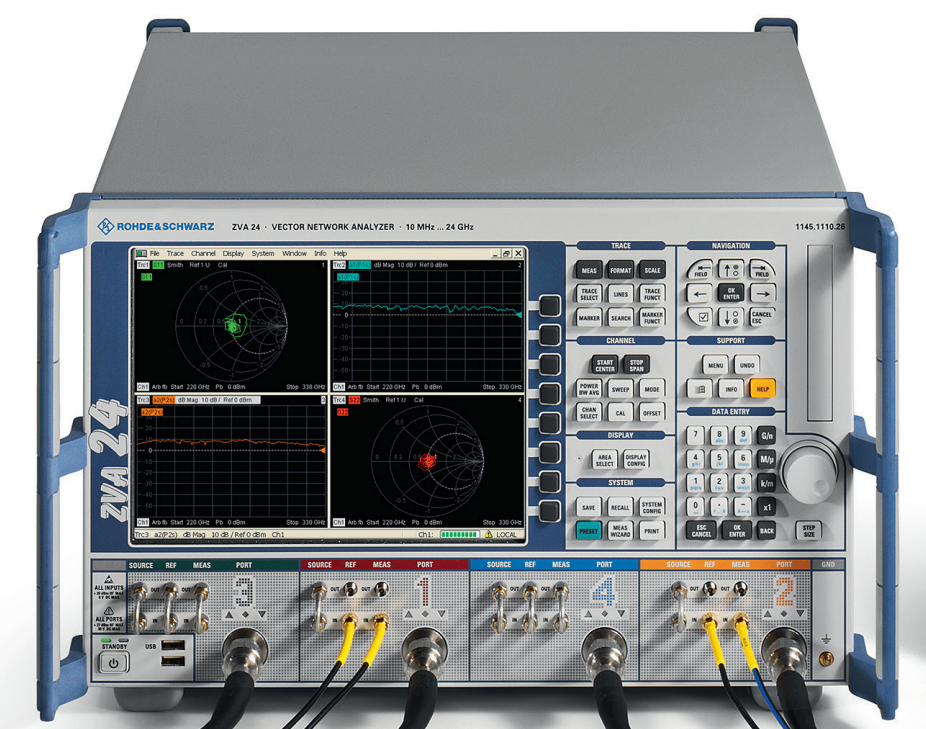Toggle the checkmark key in Navigation
The image size is (926, 729).
pos(702,317)
